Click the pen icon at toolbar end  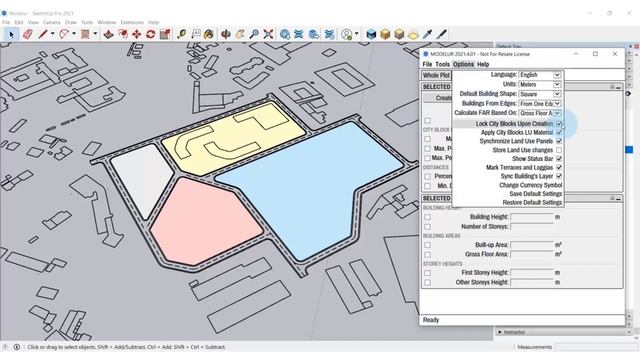click(442, 34)
